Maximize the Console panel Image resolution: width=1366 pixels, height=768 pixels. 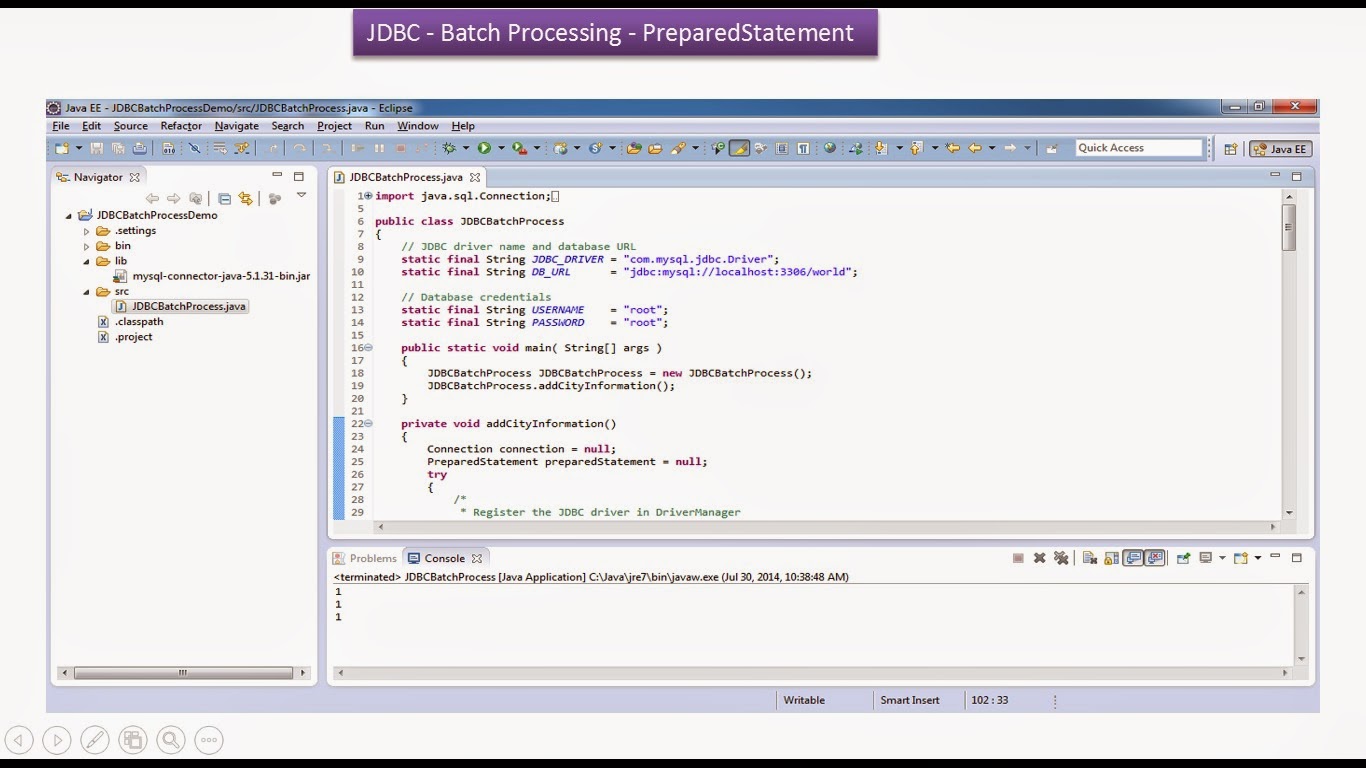1297,558
